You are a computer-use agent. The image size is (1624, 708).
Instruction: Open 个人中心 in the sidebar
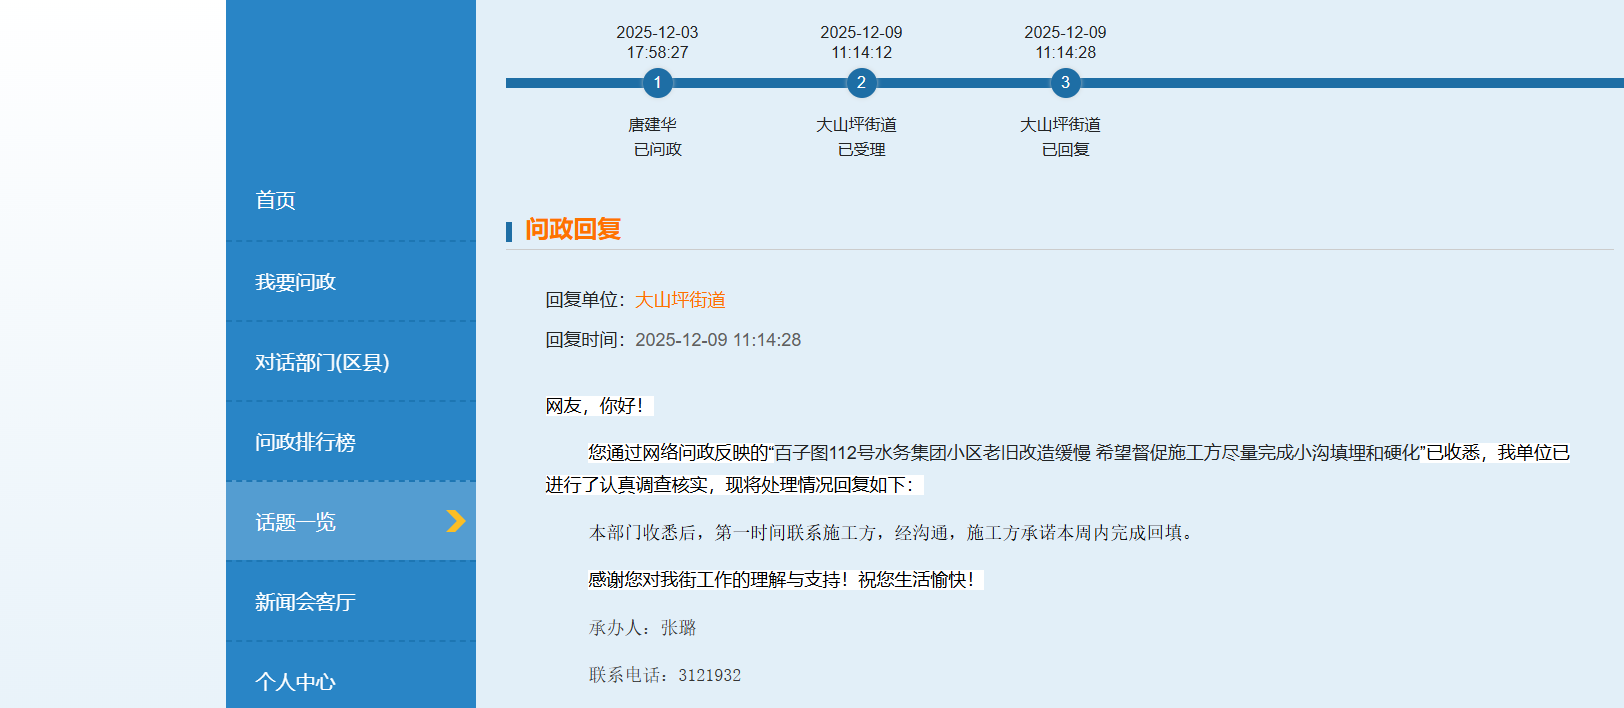[295, 682]
